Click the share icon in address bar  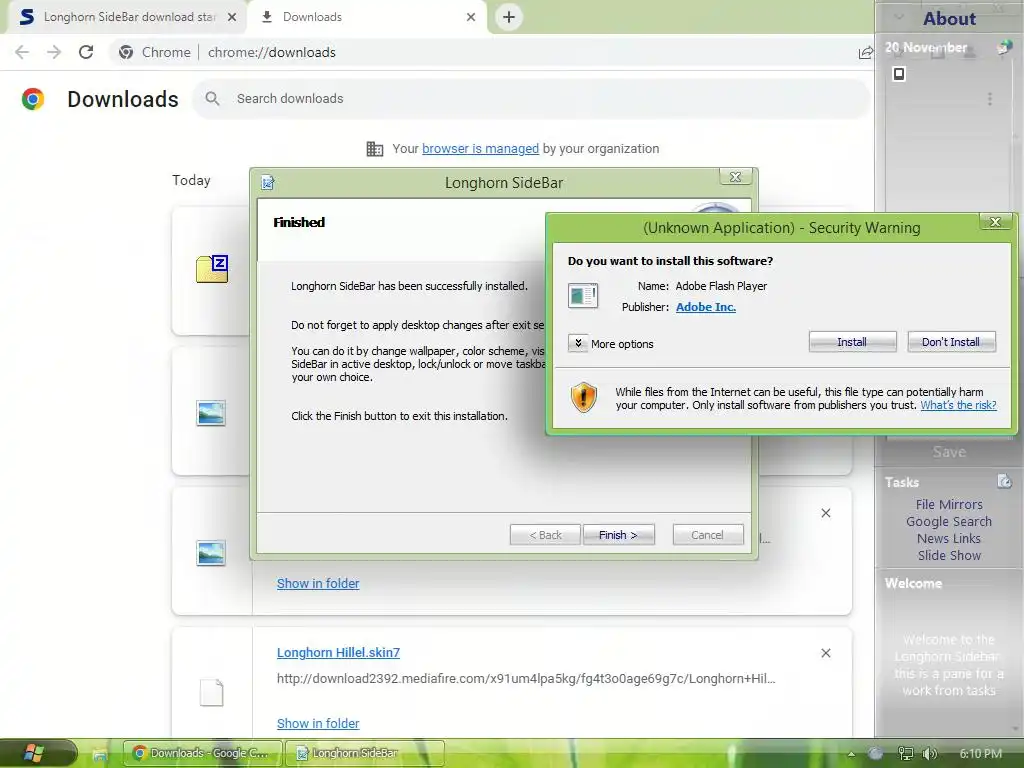click(865, 52)
